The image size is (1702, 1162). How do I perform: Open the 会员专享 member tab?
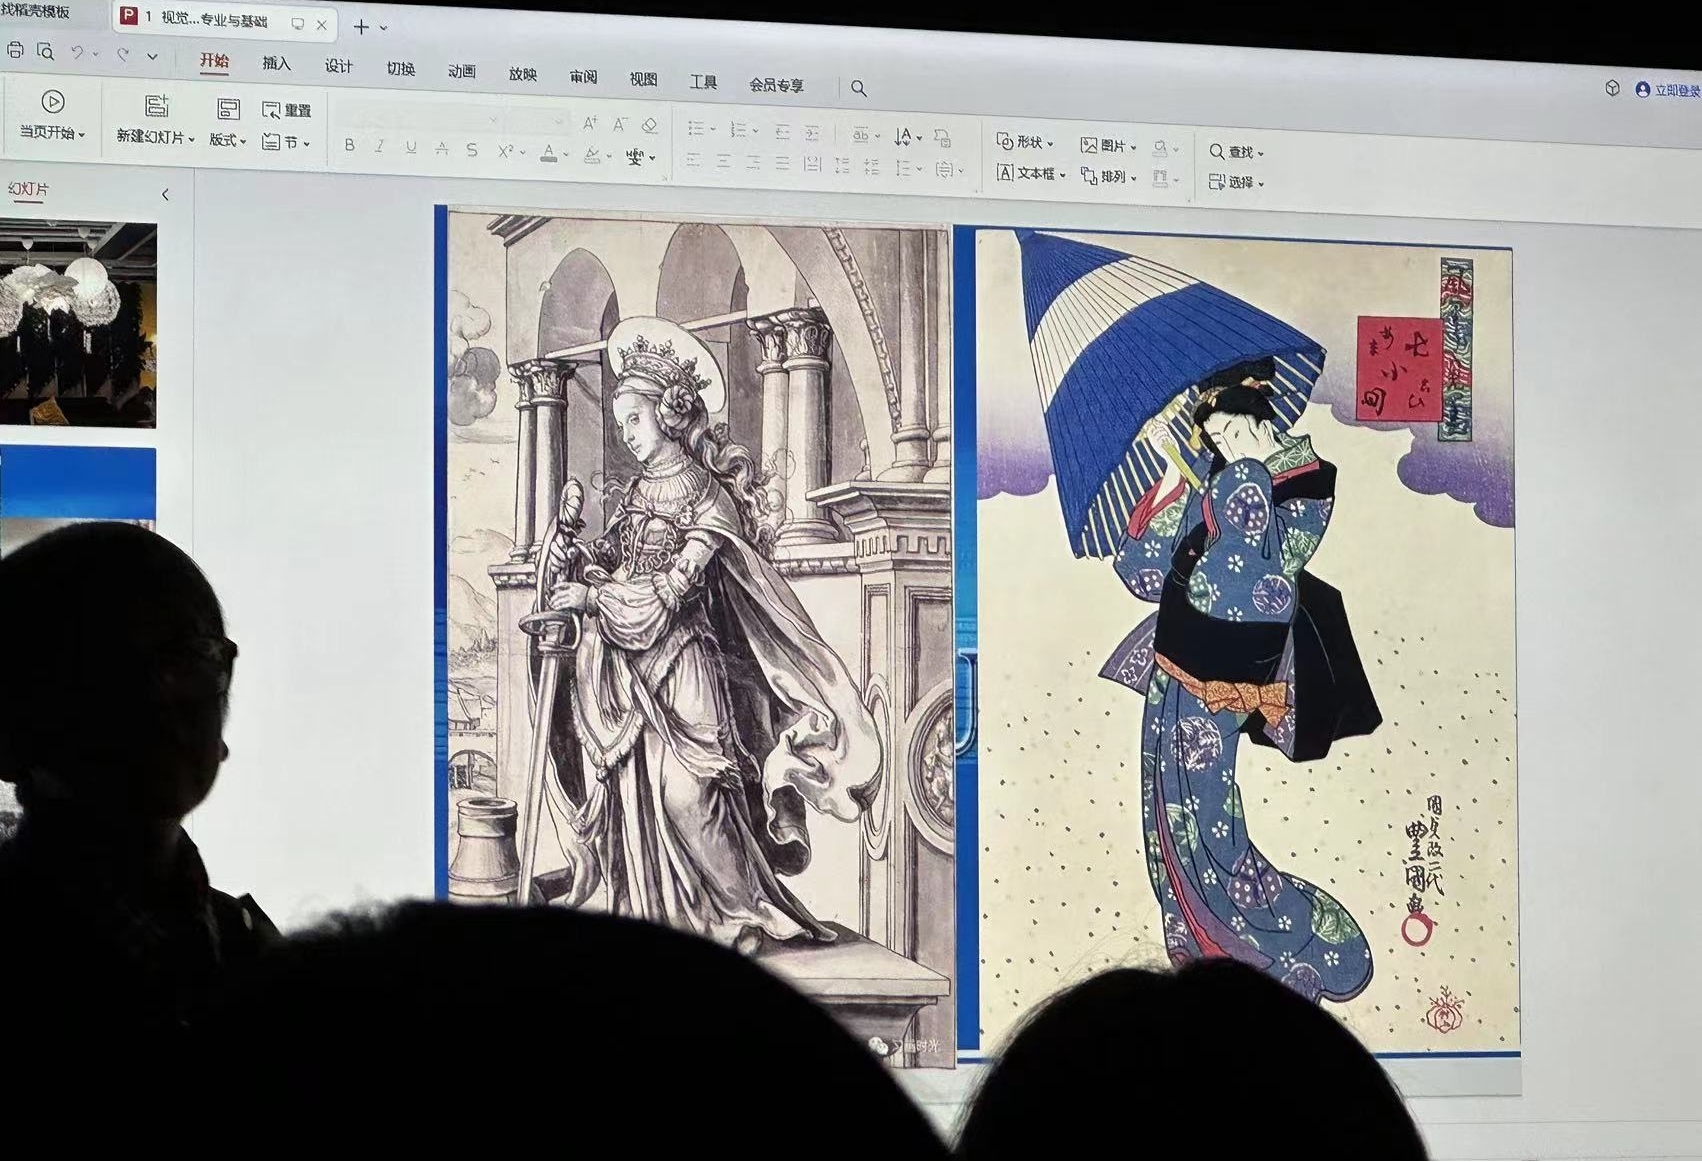coord(776,85)
